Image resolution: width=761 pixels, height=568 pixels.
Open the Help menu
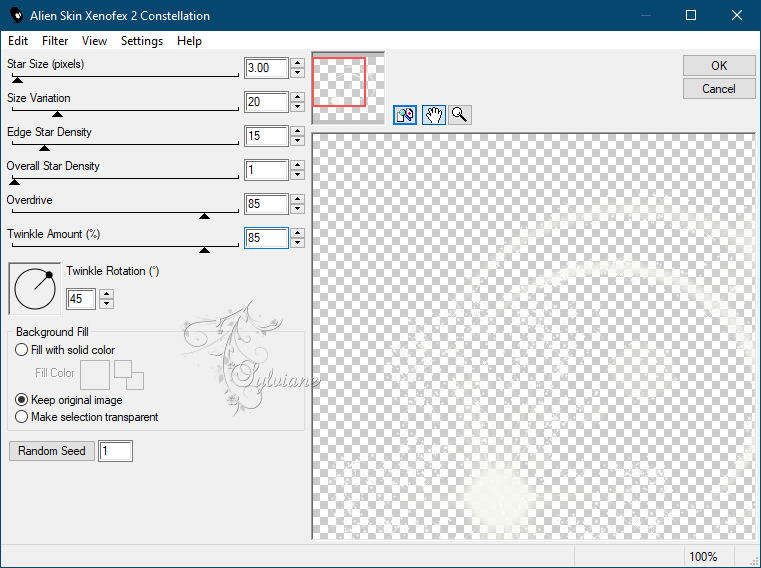coord(189,41)
